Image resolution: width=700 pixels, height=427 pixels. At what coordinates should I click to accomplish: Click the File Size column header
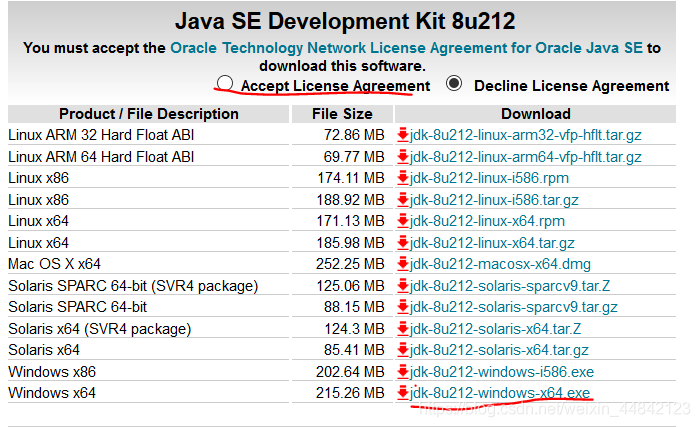point(342,114)
